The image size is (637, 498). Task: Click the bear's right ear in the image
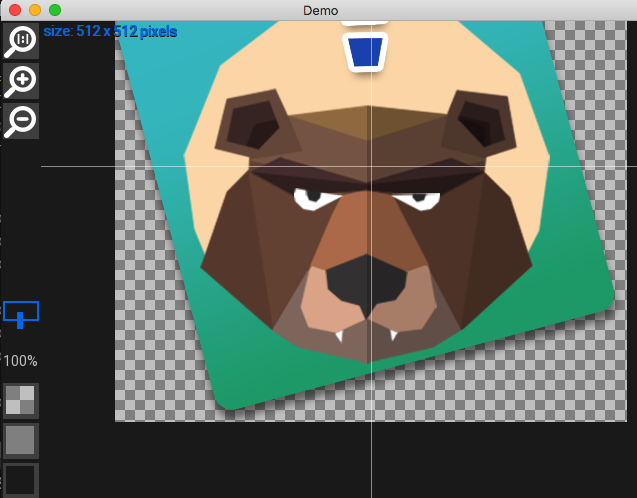(480, 122)
